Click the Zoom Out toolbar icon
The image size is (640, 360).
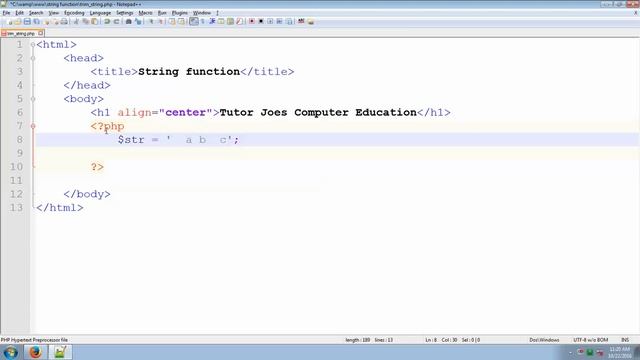tap(160, 21)
